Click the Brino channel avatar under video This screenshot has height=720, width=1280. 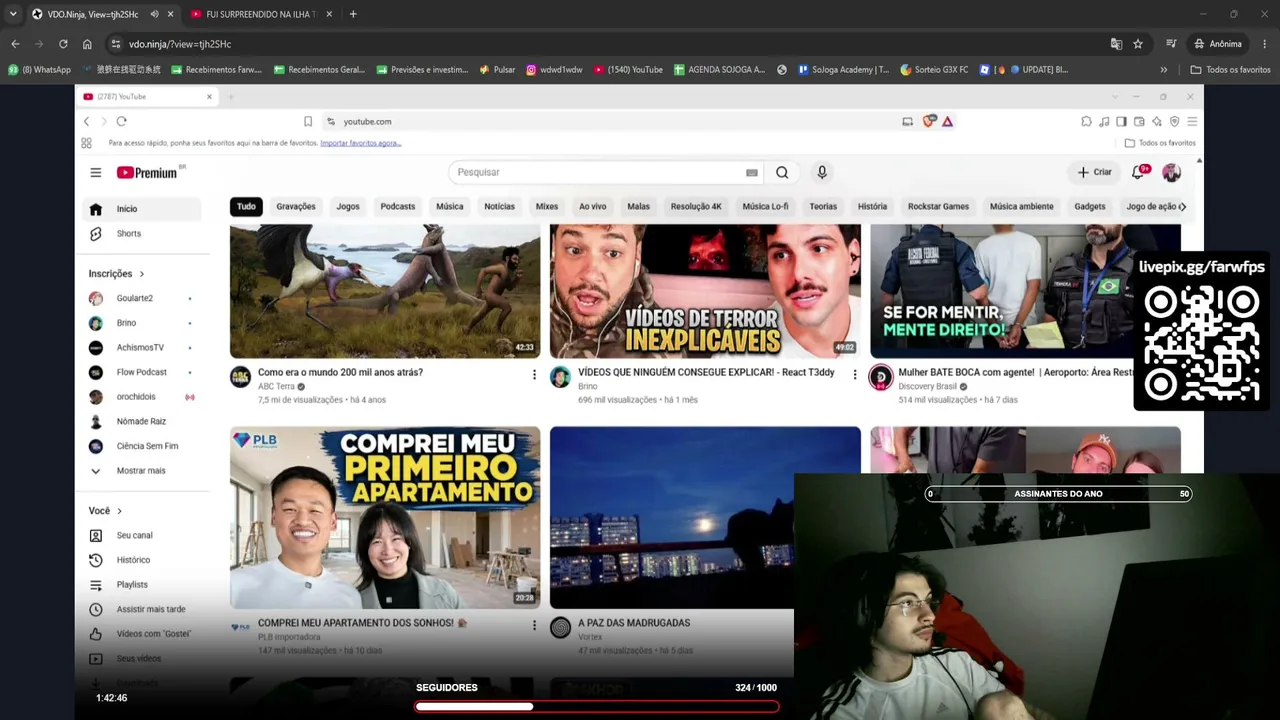(560, 378)
